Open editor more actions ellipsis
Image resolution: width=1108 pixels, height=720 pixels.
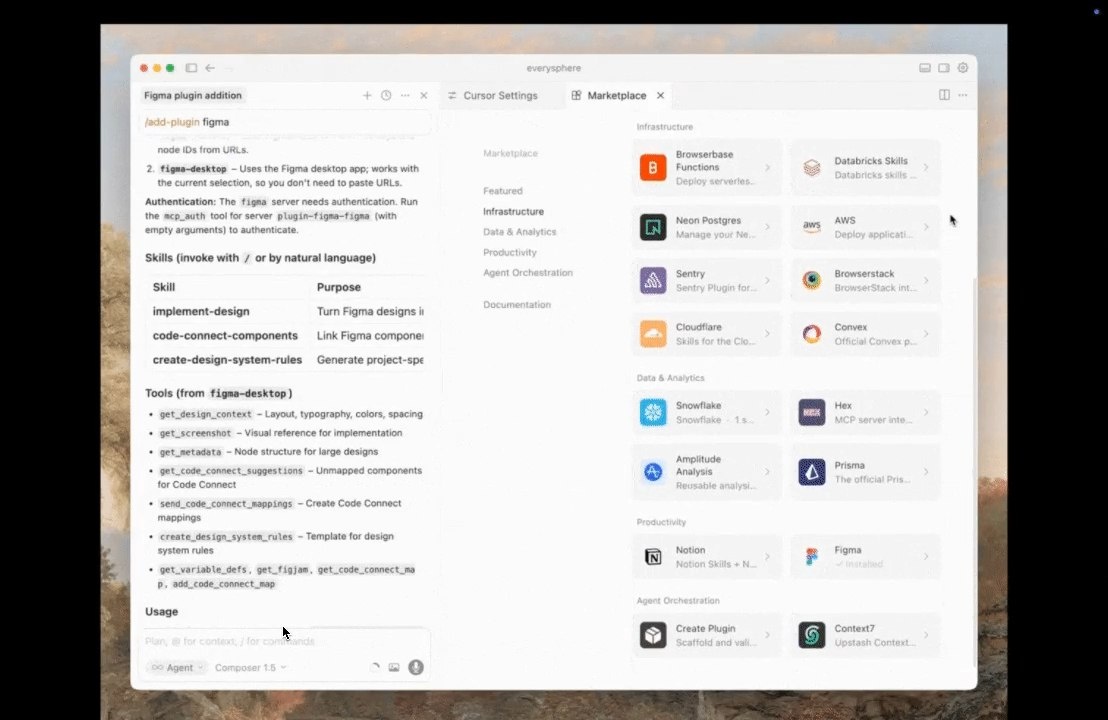click(962, 95)
